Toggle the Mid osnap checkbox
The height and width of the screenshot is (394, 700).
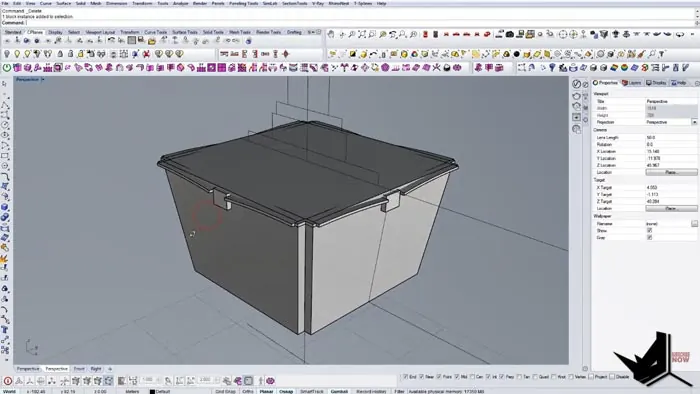(x=457, y=377)
